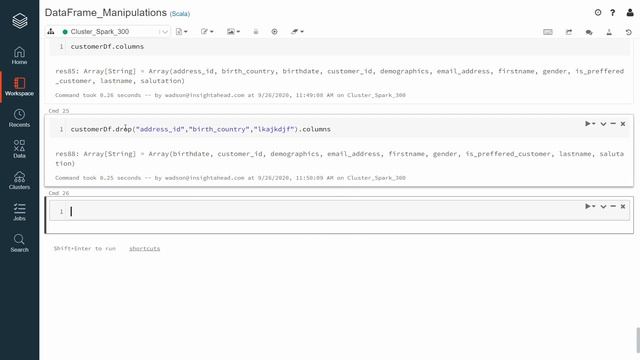This screenshot has width=640, height=360.
Task: Open the Comments bubble icon
Action: click(589, 32)
